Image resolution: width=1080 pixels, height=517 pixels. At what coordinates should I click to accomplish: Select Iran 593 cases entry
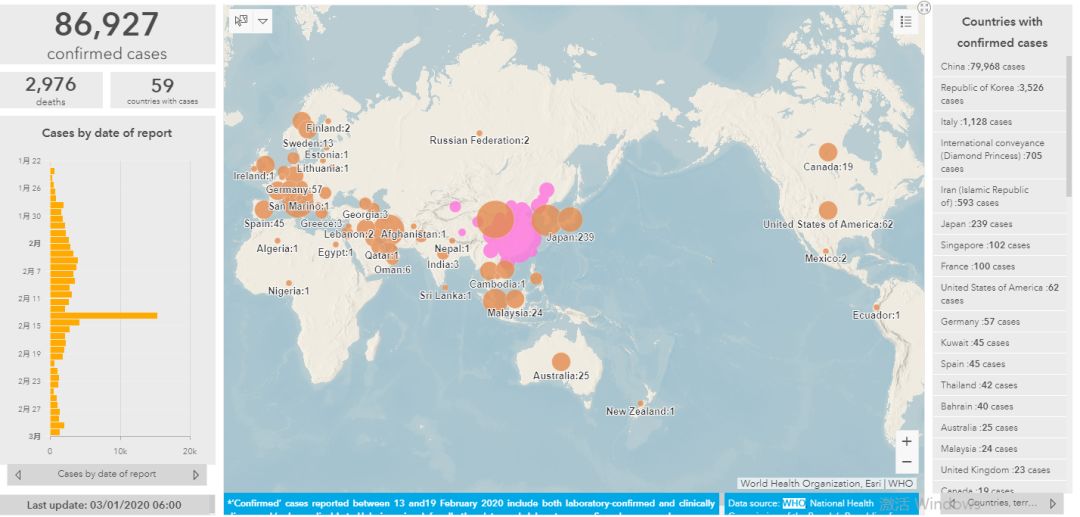point(999,196)
